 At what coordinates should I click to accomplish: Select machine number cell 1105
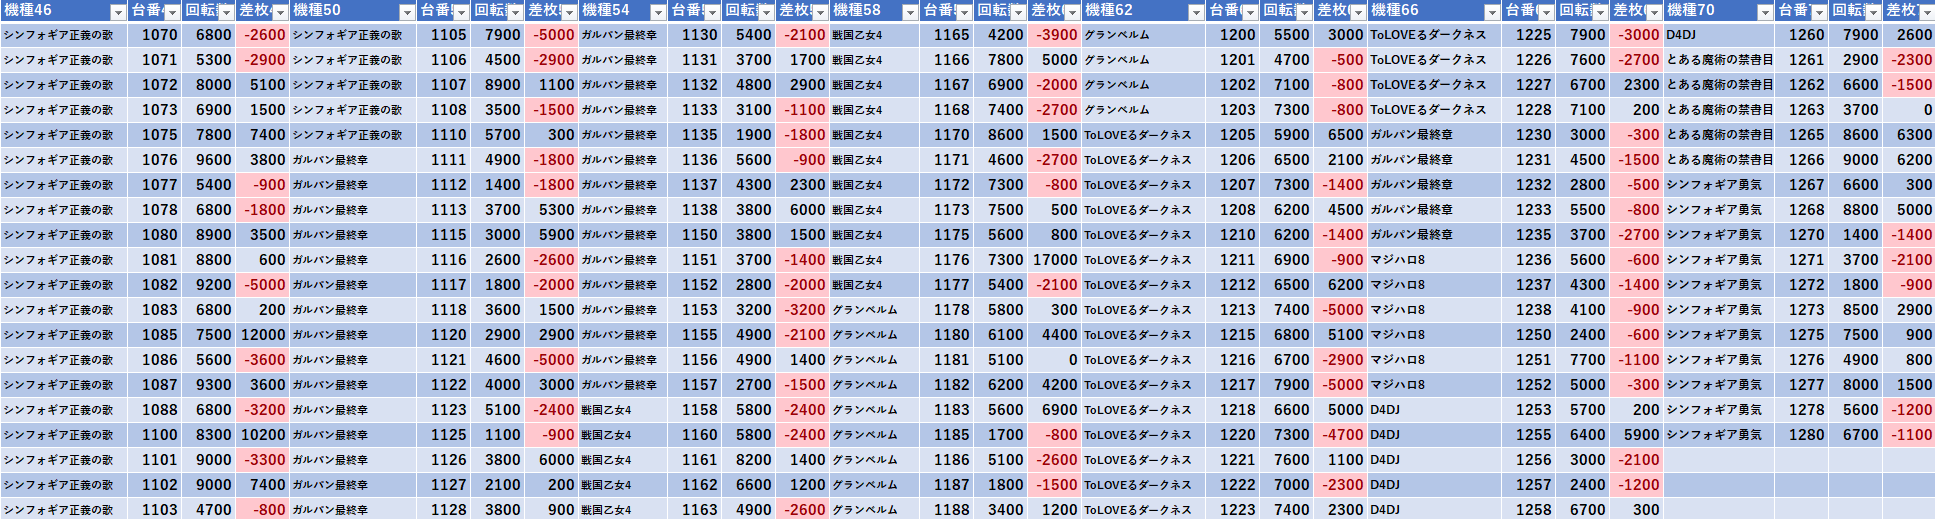point(444,35)
